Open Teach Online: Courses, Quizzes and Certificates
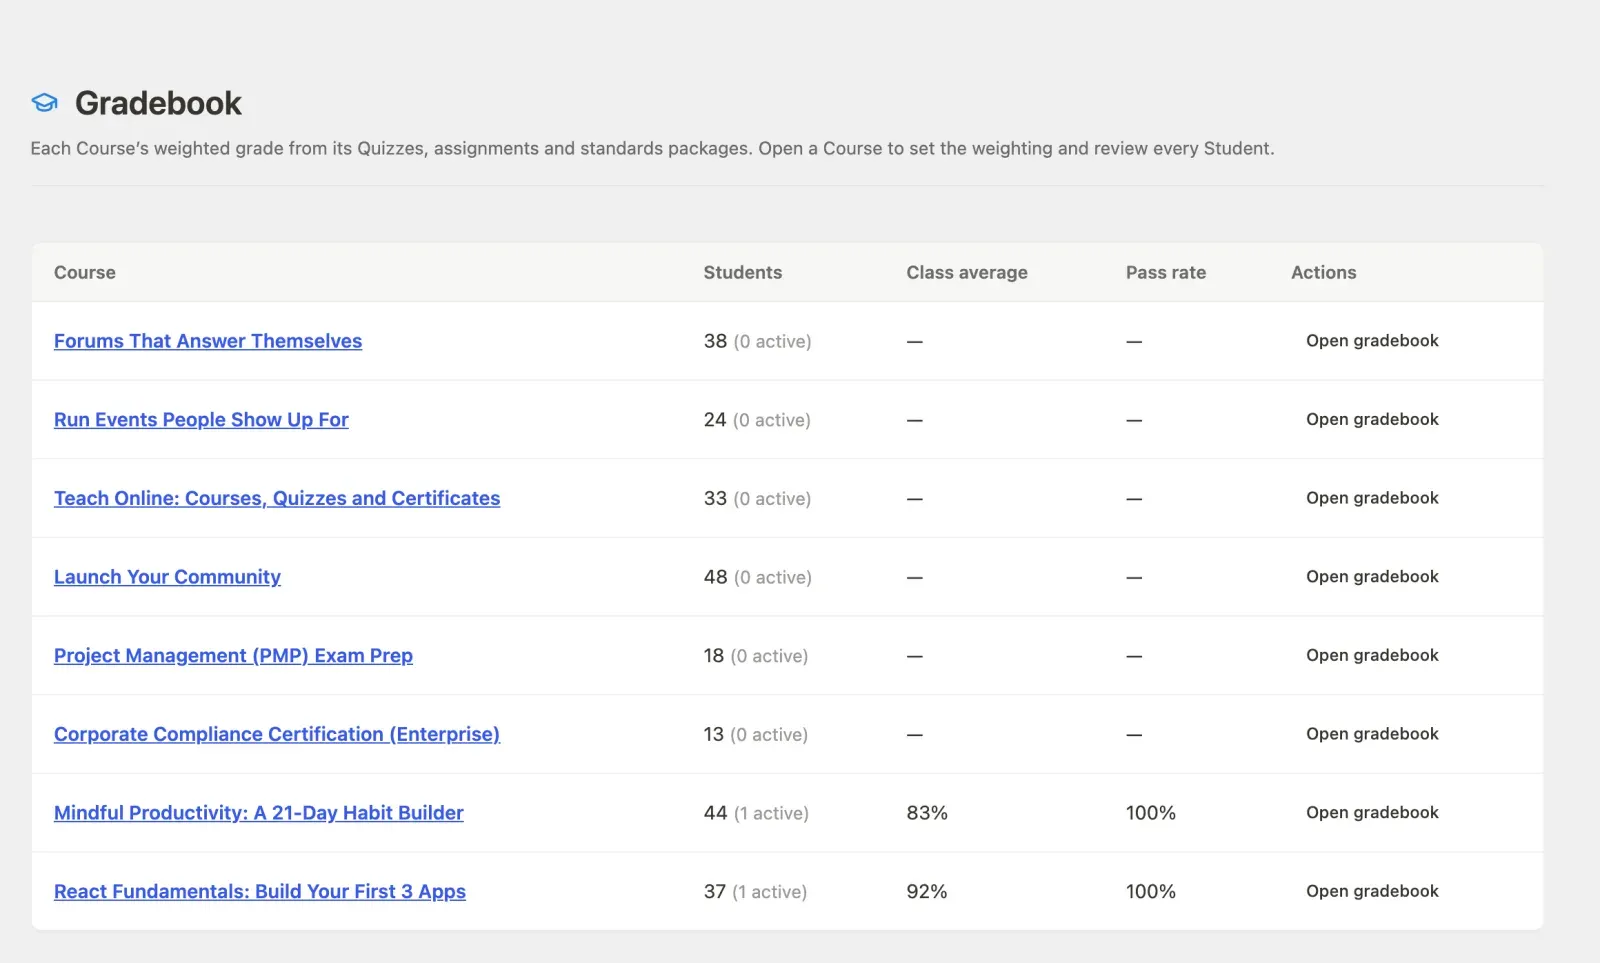Viewport: 1600px width, 963px height. pyautogui.click(x=277, y=498)
